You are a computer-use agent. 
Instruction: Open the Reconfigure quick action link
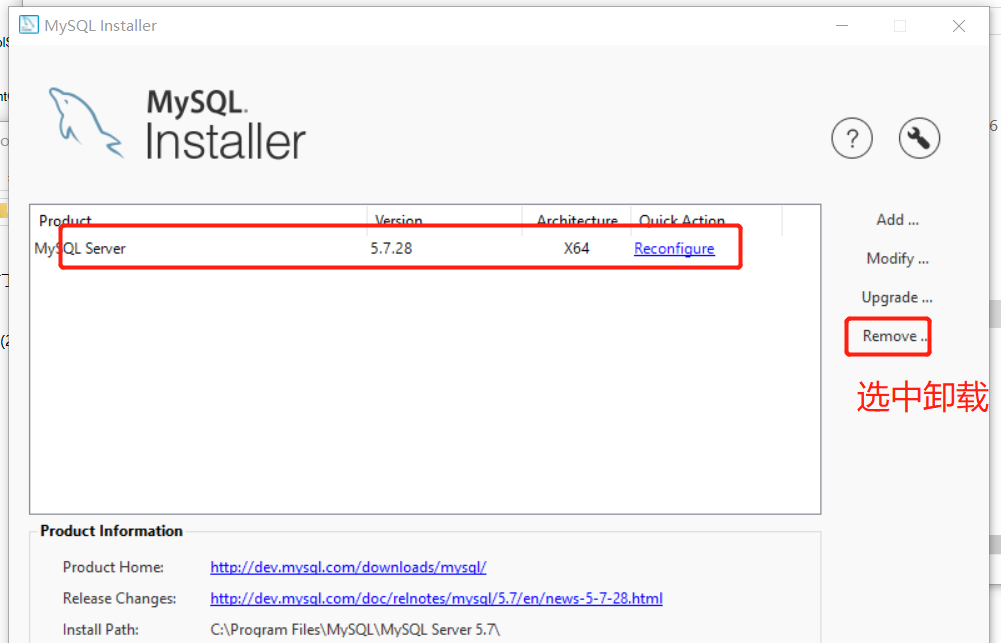(x=674, y=248)
